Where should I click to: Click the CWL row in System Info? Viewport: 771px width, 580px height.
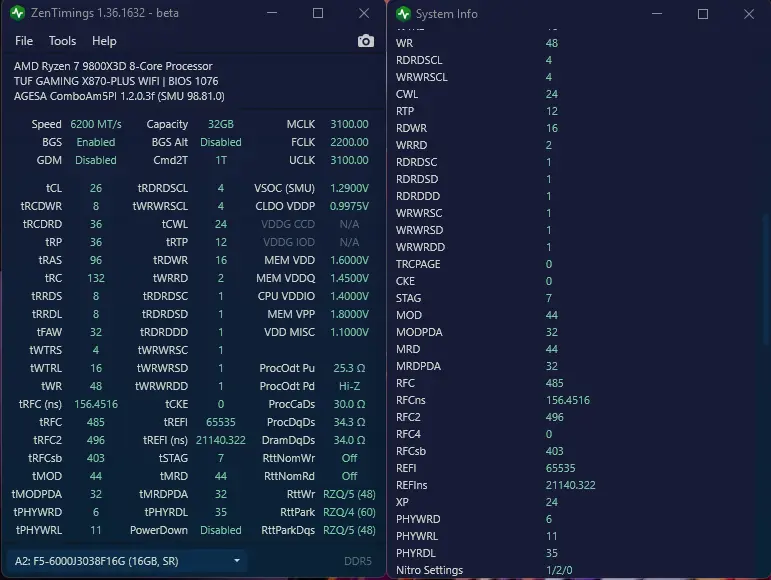click(575, 94)
